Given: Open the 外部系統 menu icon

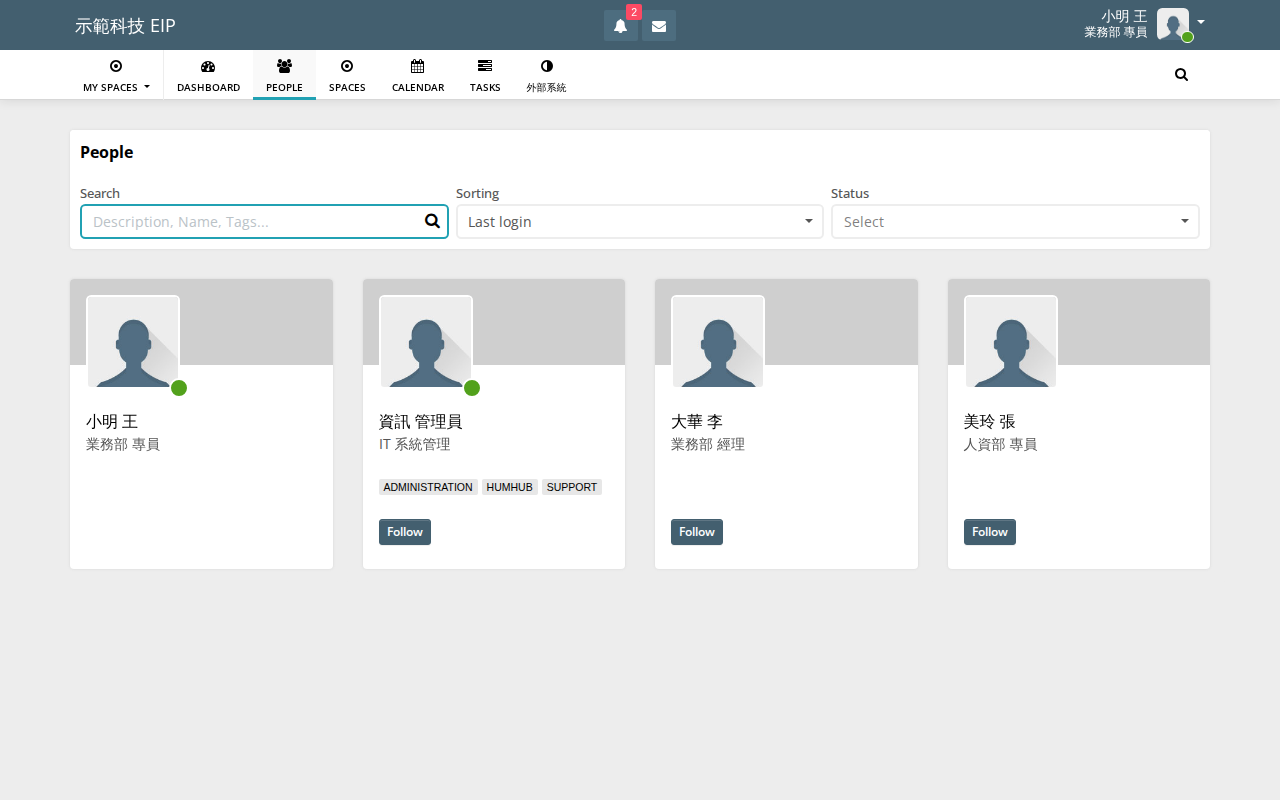Looking at the screenshot, I should point(546,66).
